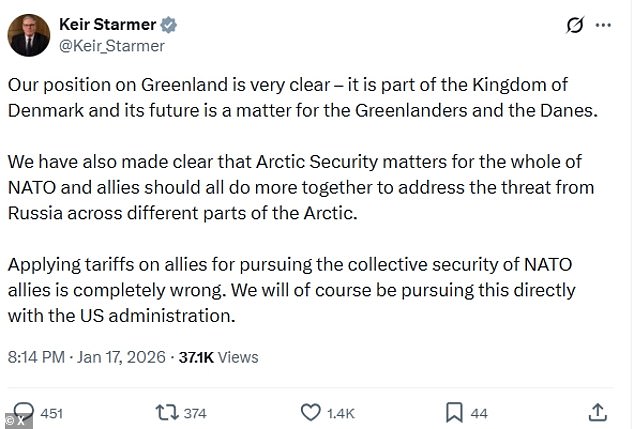Click the 374 reposts count

195,412
